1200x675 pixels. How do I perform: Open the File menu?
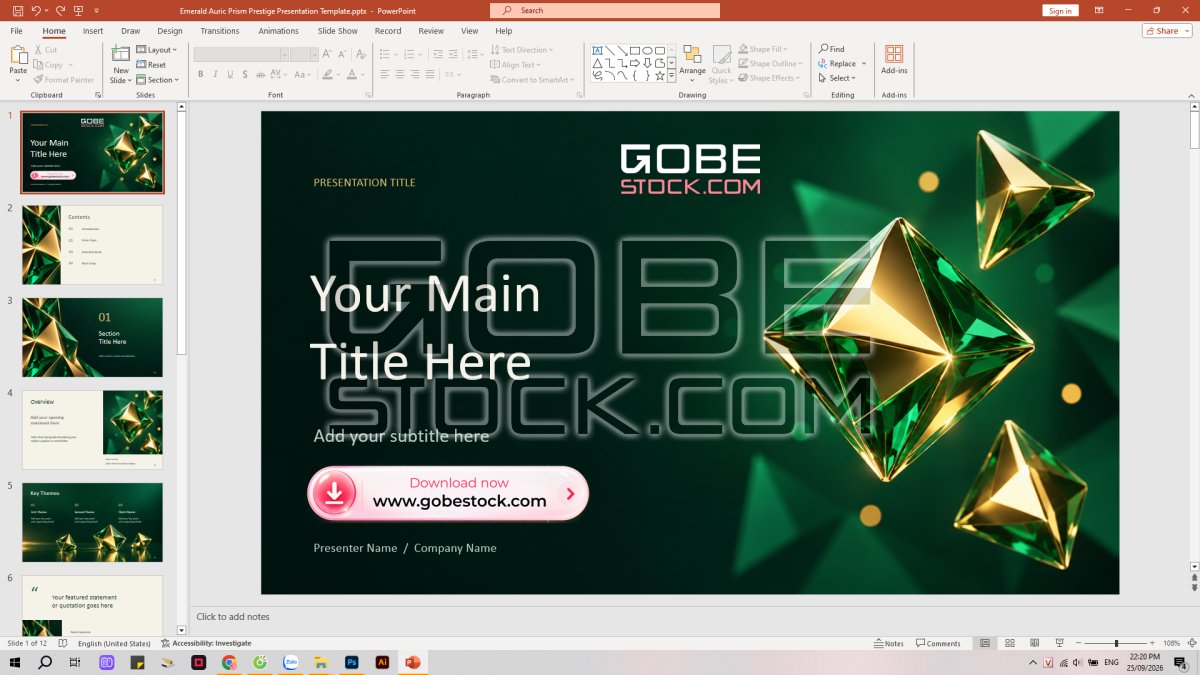point(16,31)
